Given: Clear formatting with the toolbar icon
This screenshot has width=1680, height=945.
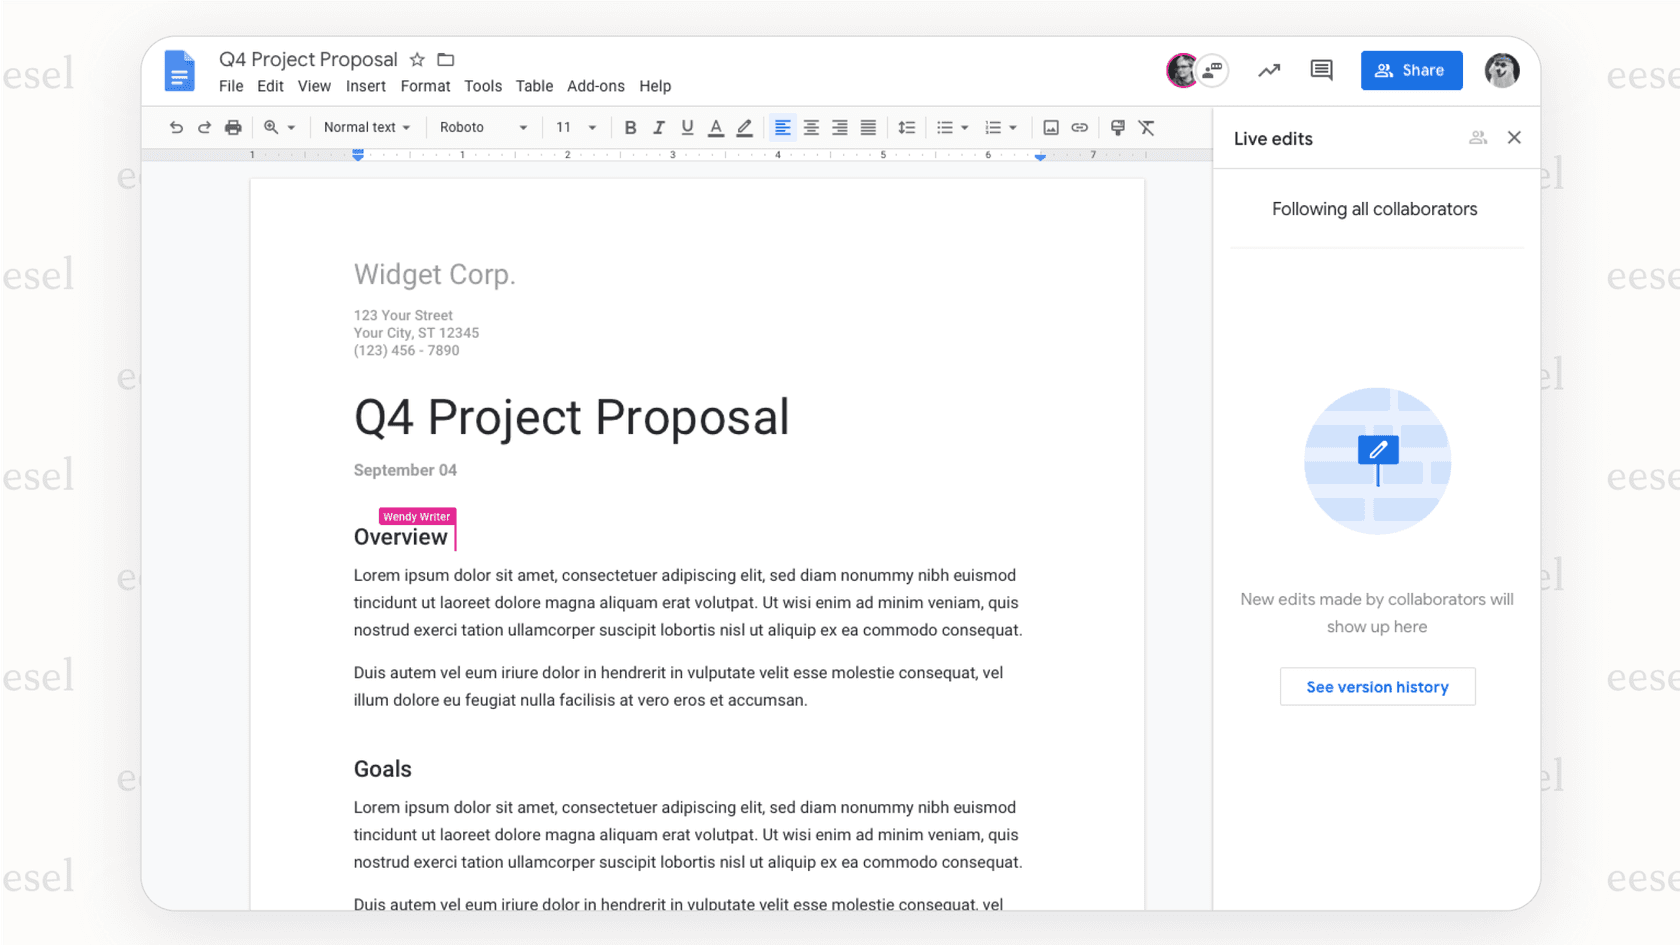Looking at the screenshot, I should pyautogui.click(x=1146, y=127).
